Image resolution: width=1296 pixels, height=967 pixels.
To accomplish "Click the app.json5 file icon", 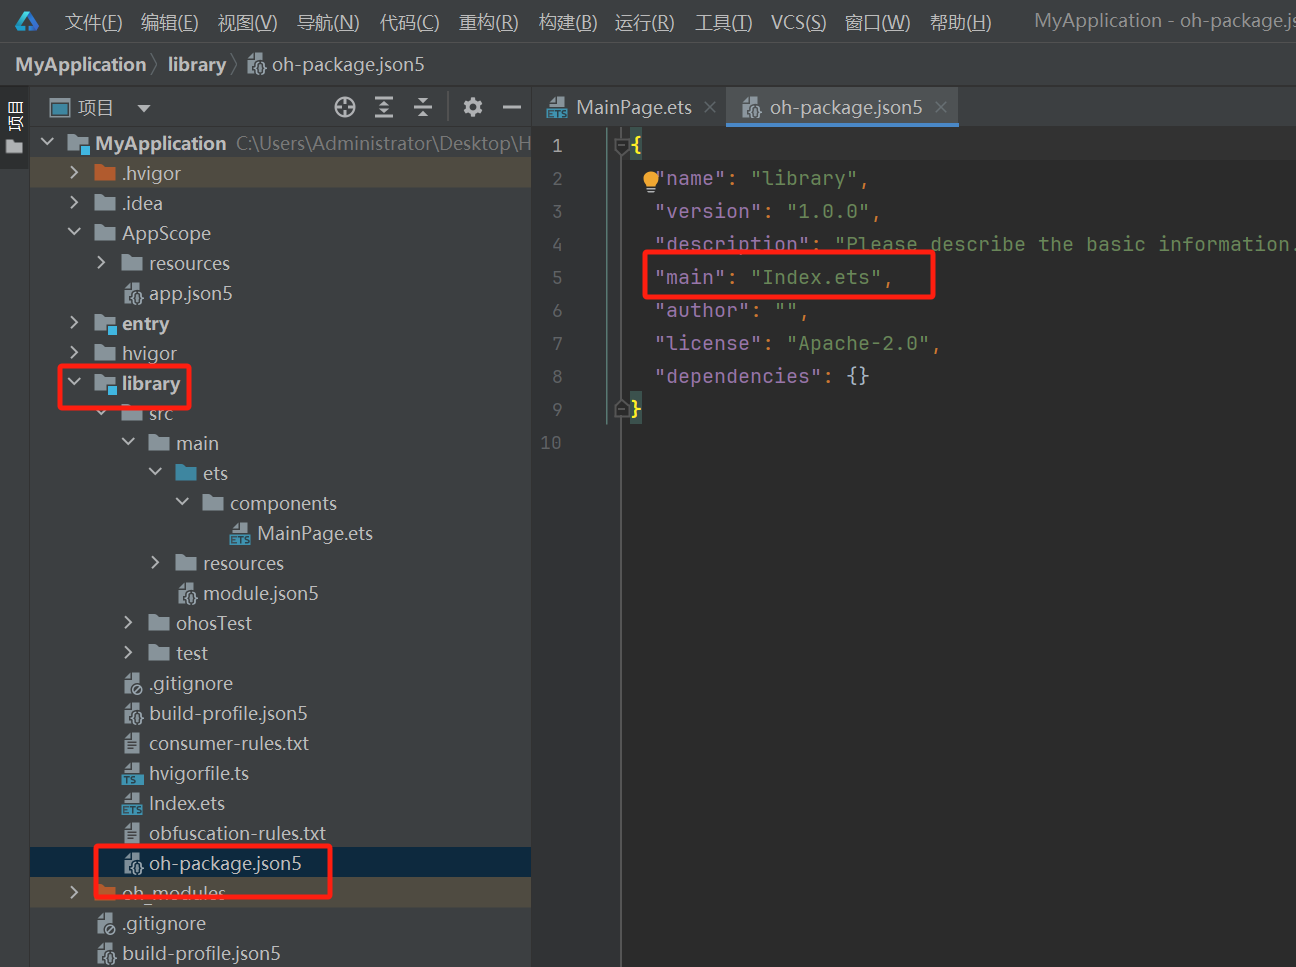I will point(133,294).
